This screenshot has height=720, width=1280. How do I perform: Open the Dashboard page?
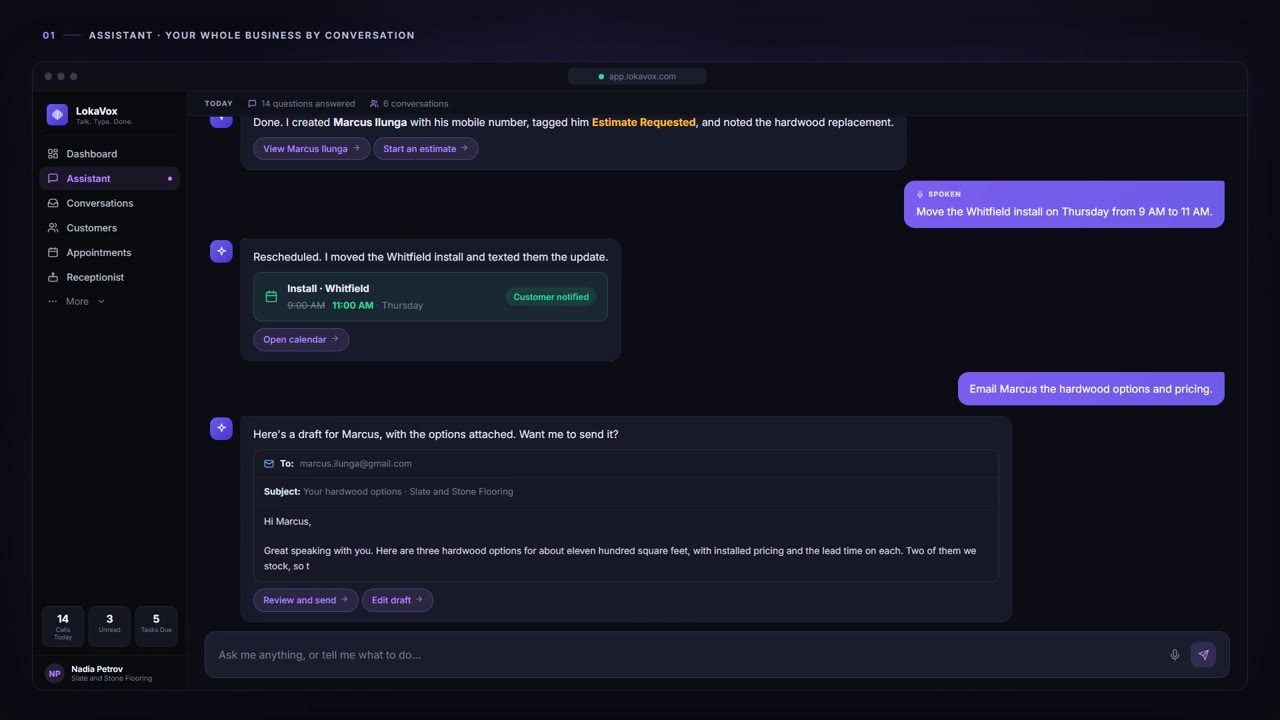tap(109, 154)
